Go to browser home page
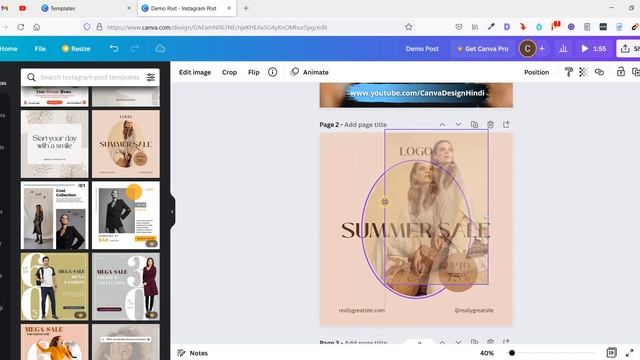Image resolution: width=640 pixels, height=360 pixels. point(37,27)
